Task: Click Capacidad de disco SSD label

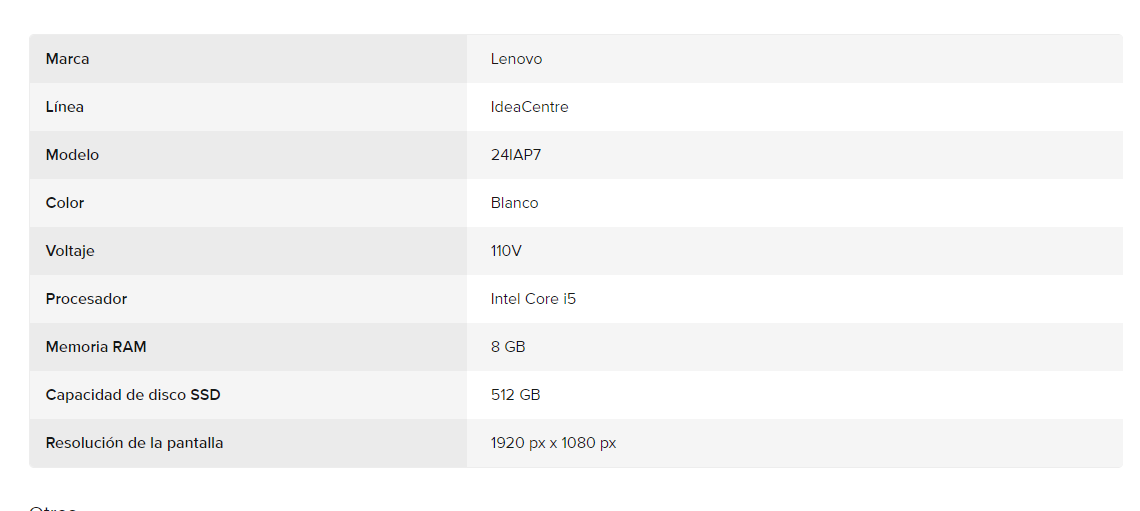Action: 133,395
